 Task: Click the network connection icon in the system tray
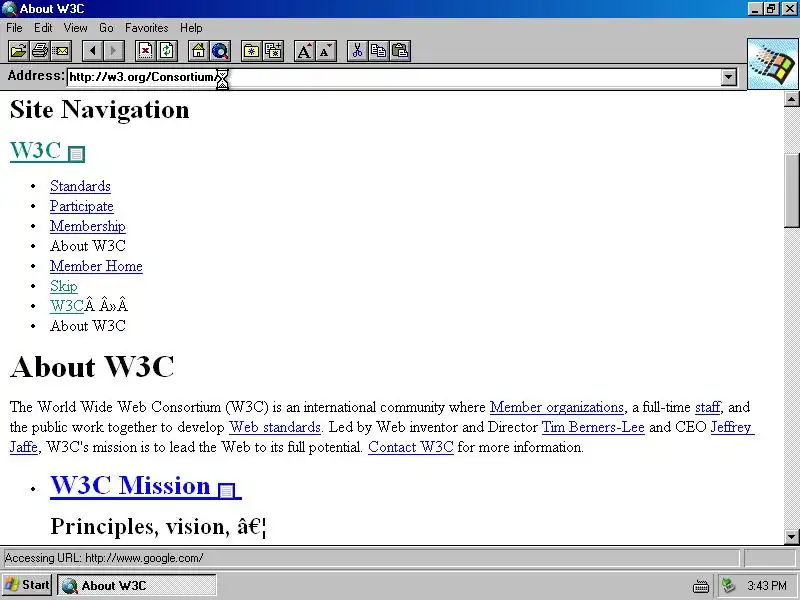tap(729, 586)
